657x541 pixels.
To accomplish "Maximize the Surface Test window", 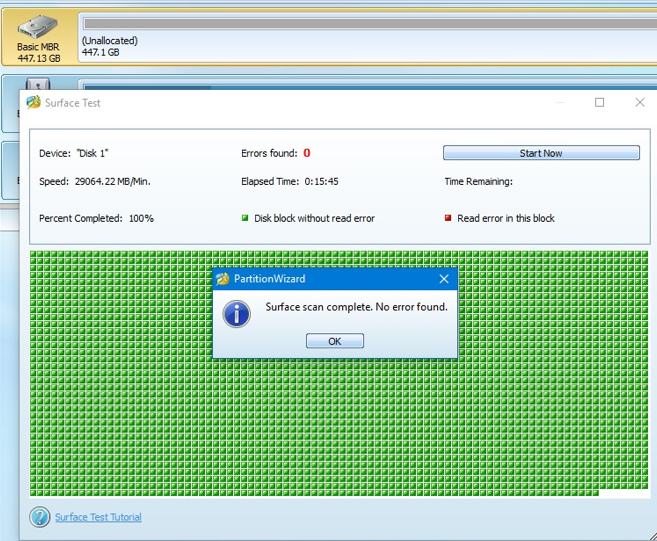I will click(600, 103).
